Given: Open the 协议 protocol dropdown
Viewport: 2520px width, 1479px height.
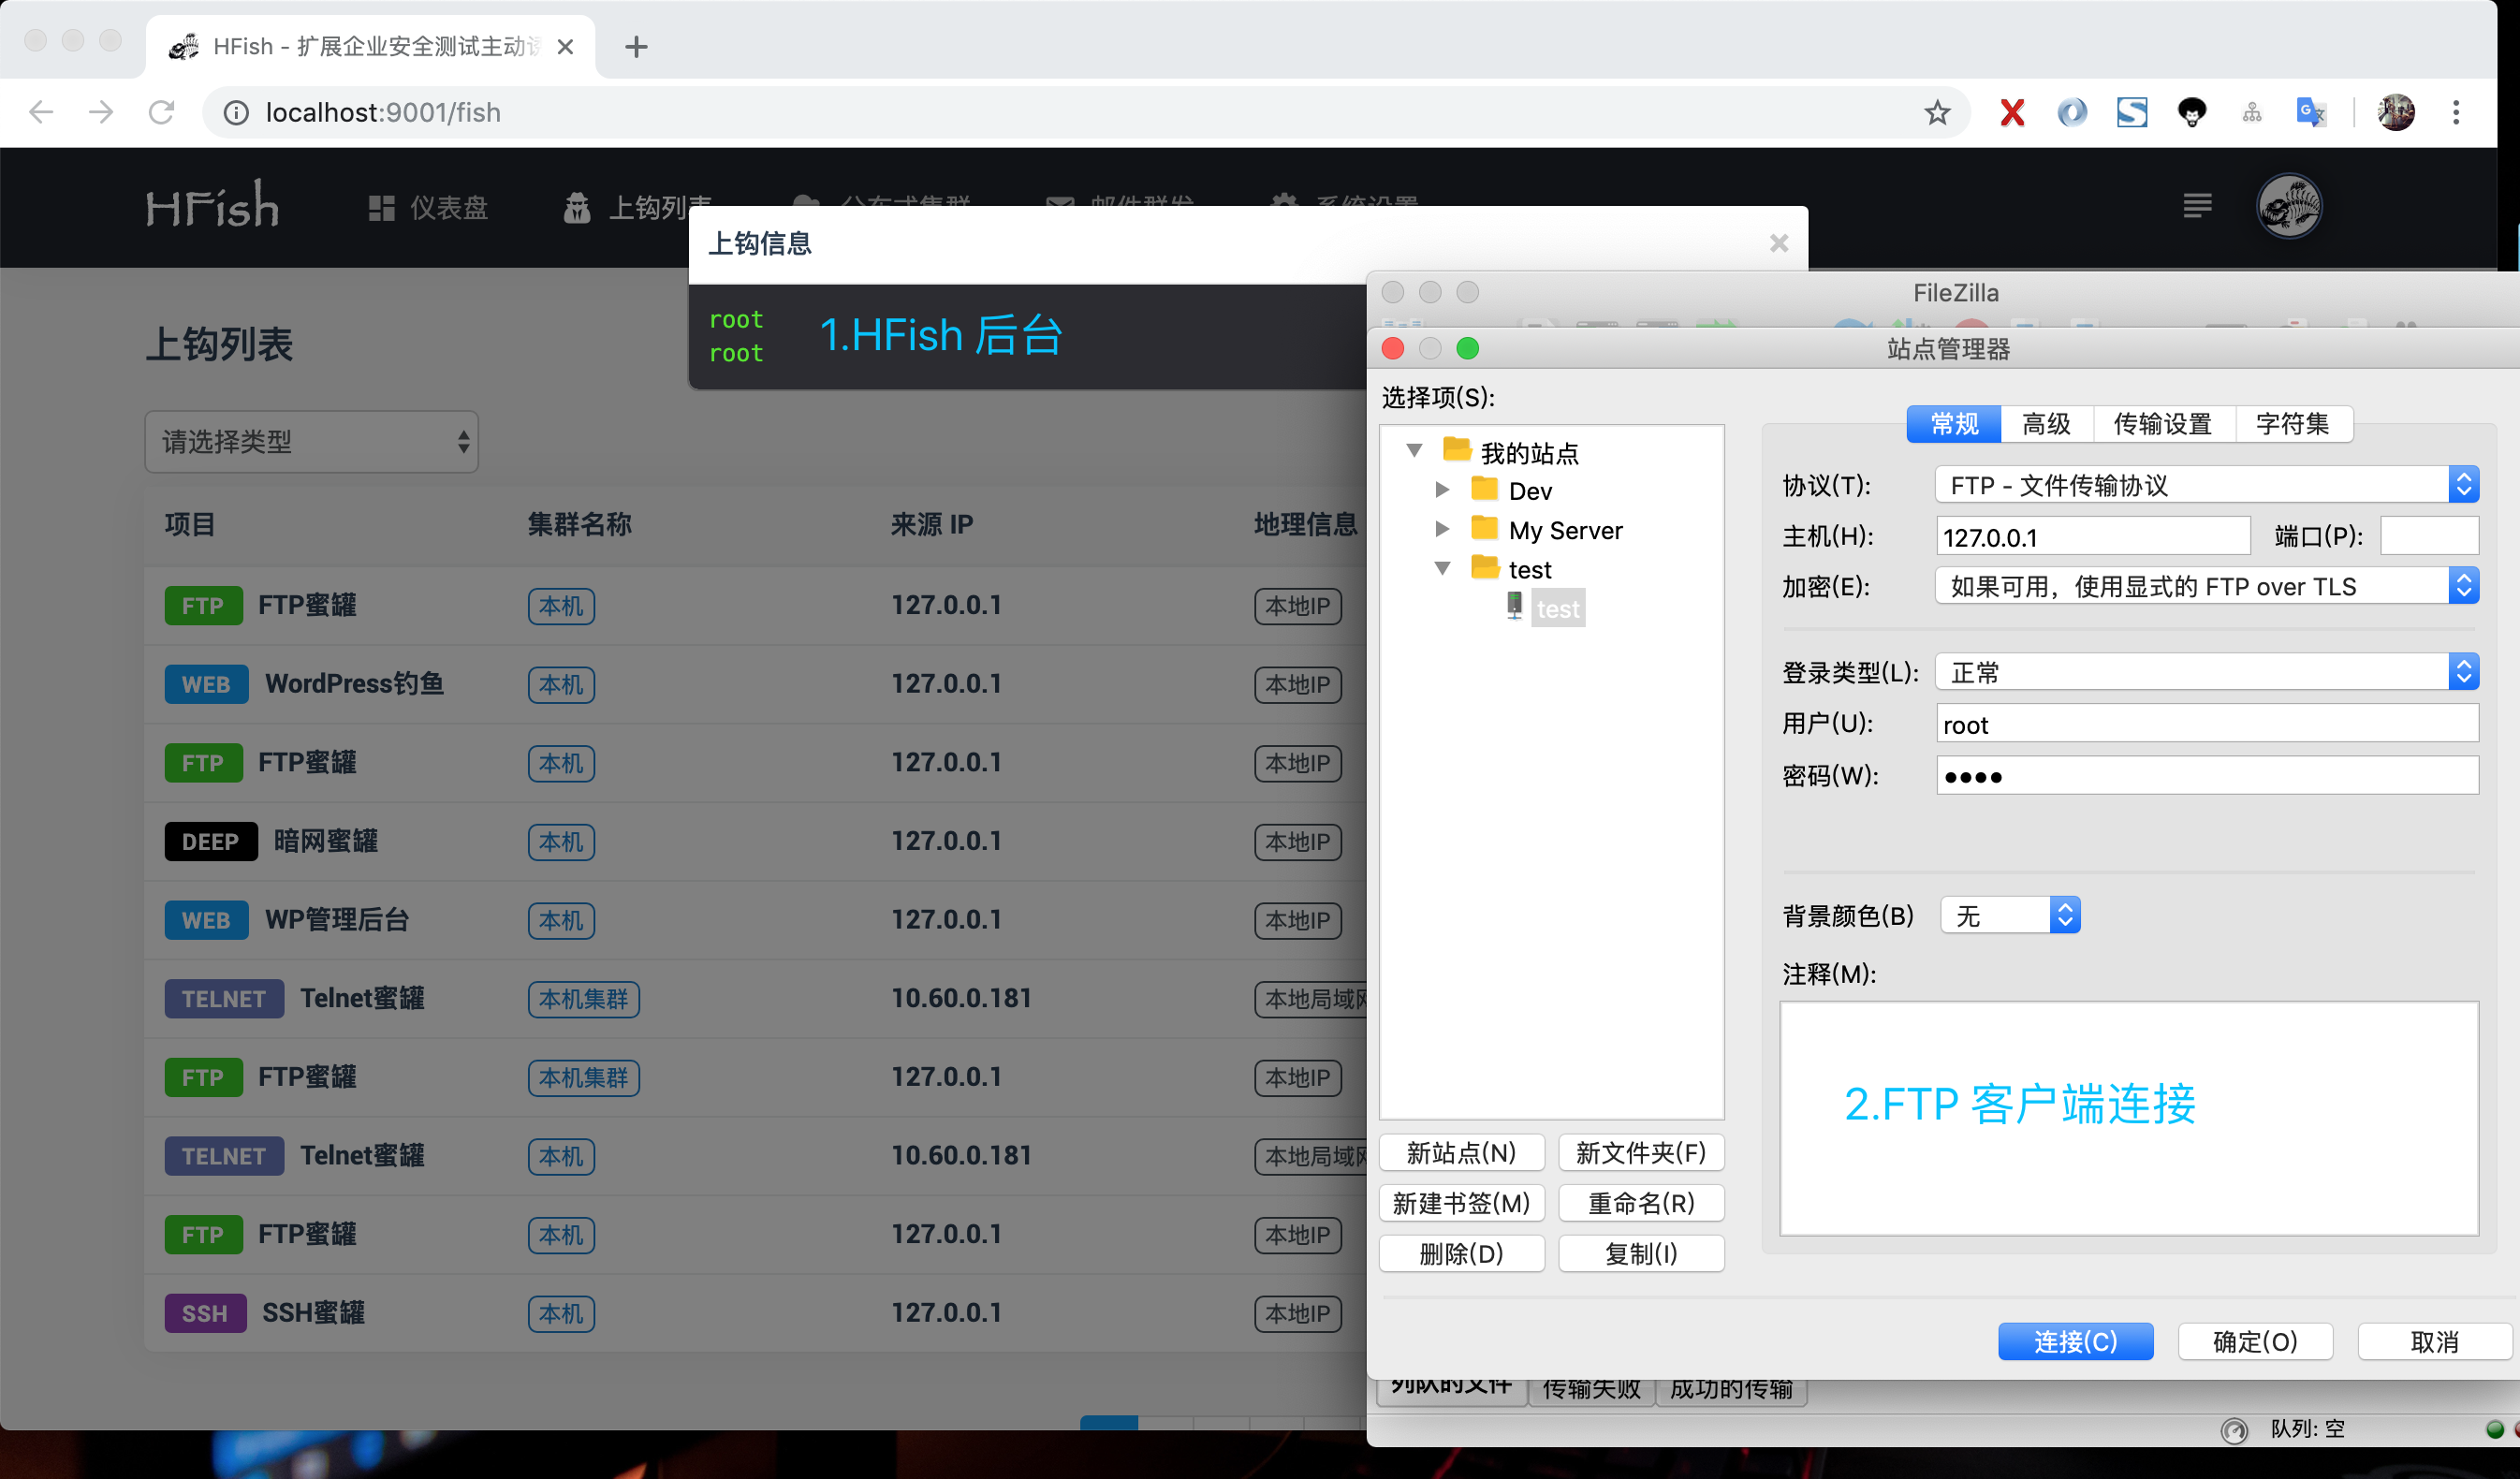Looking at the screenshot, I should coord(2205,486).
